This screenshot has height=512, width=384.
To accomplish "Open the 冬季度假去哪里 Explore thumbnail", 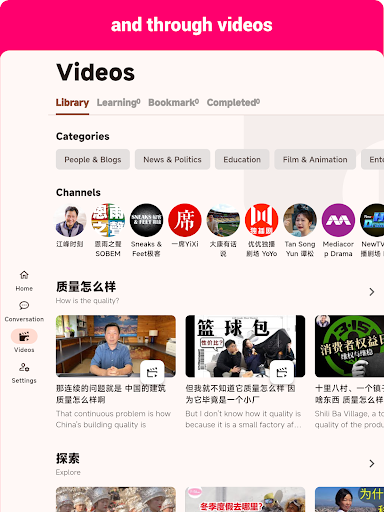I will pos(245,499).
